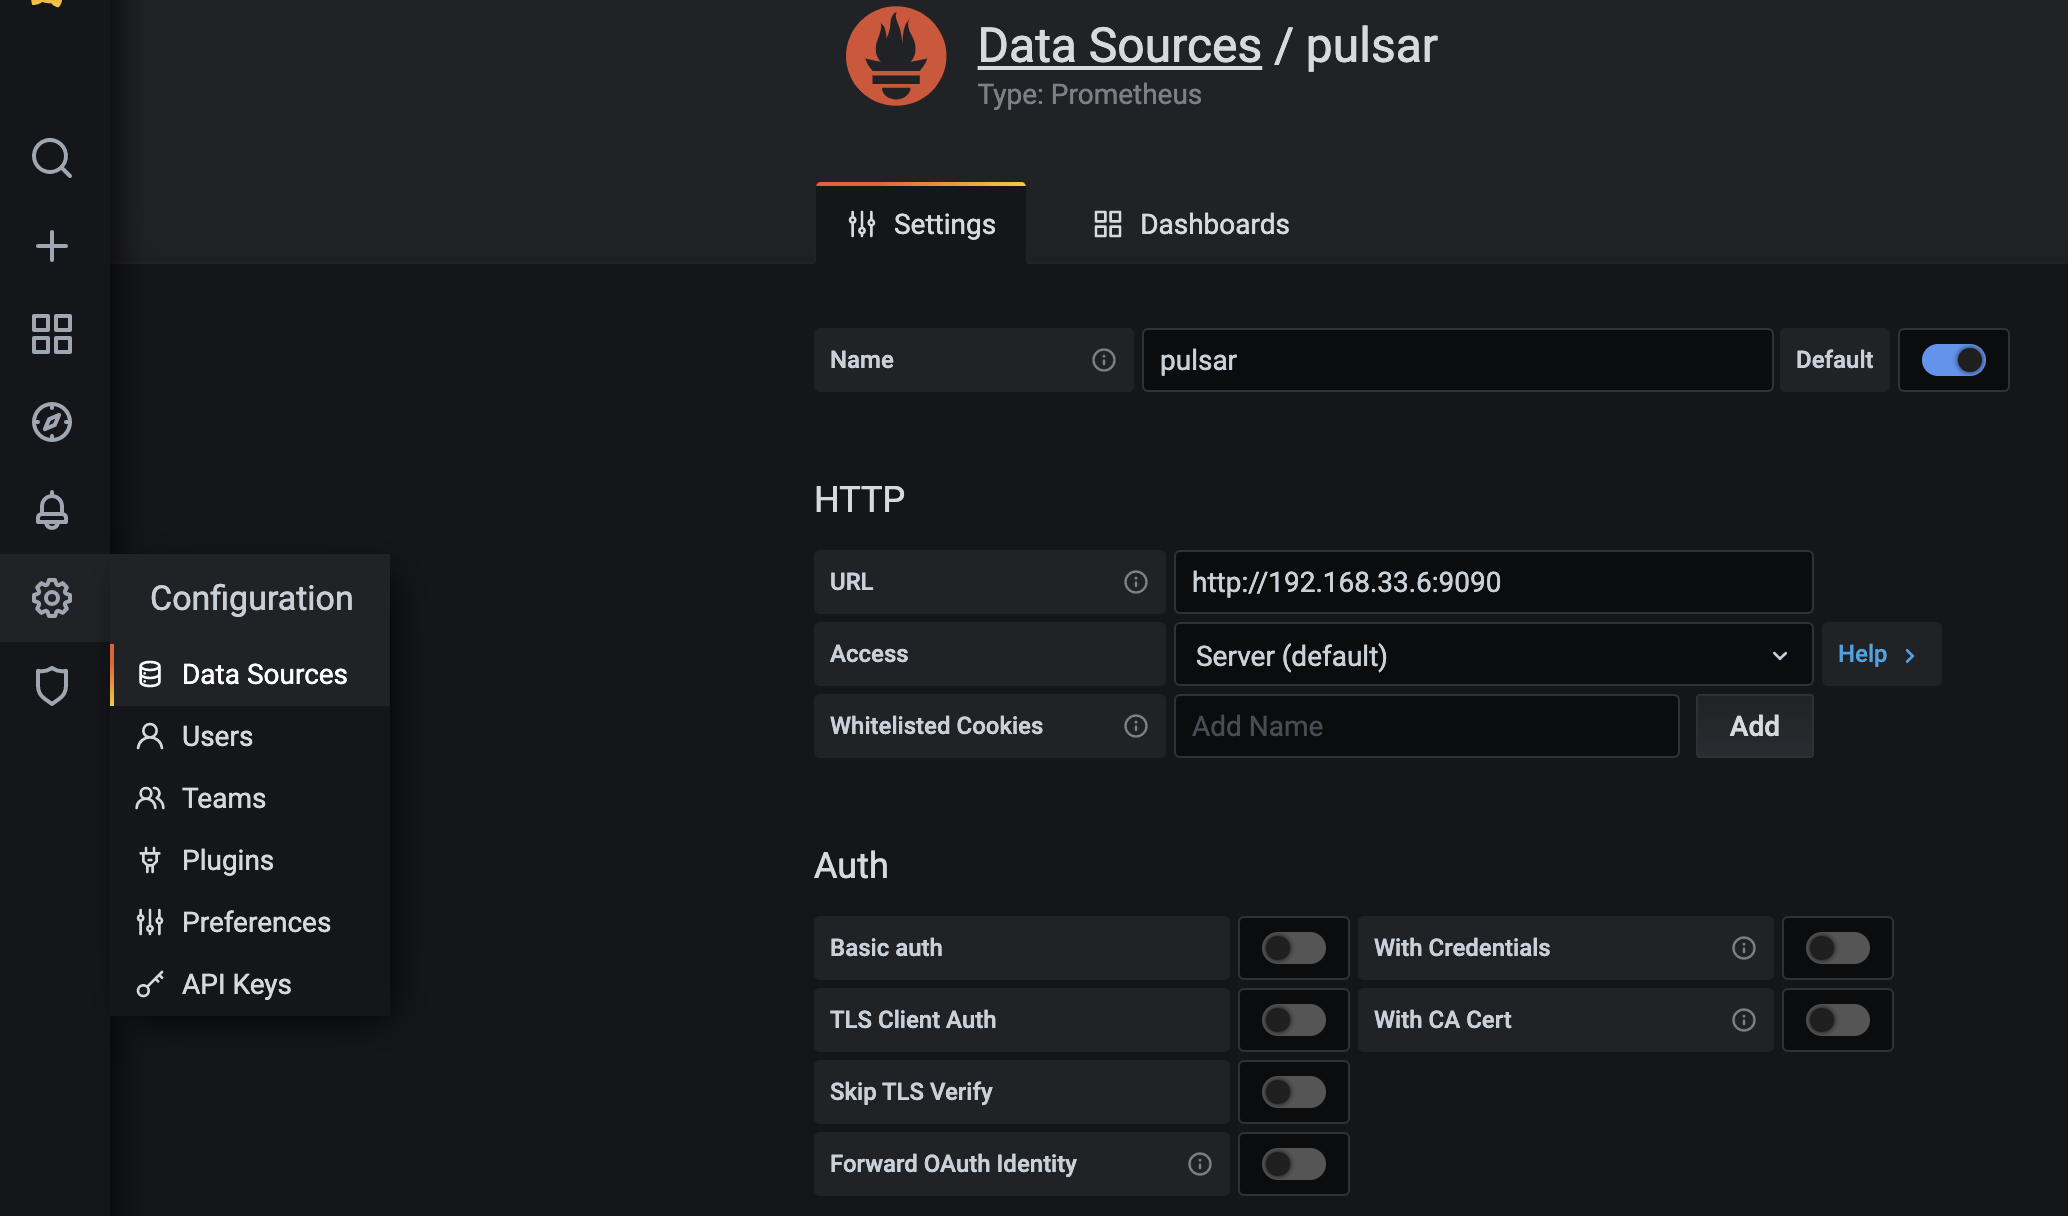Click the HTTP section heading
The image size is (2068, 1216).
click(x=859, y=499)
